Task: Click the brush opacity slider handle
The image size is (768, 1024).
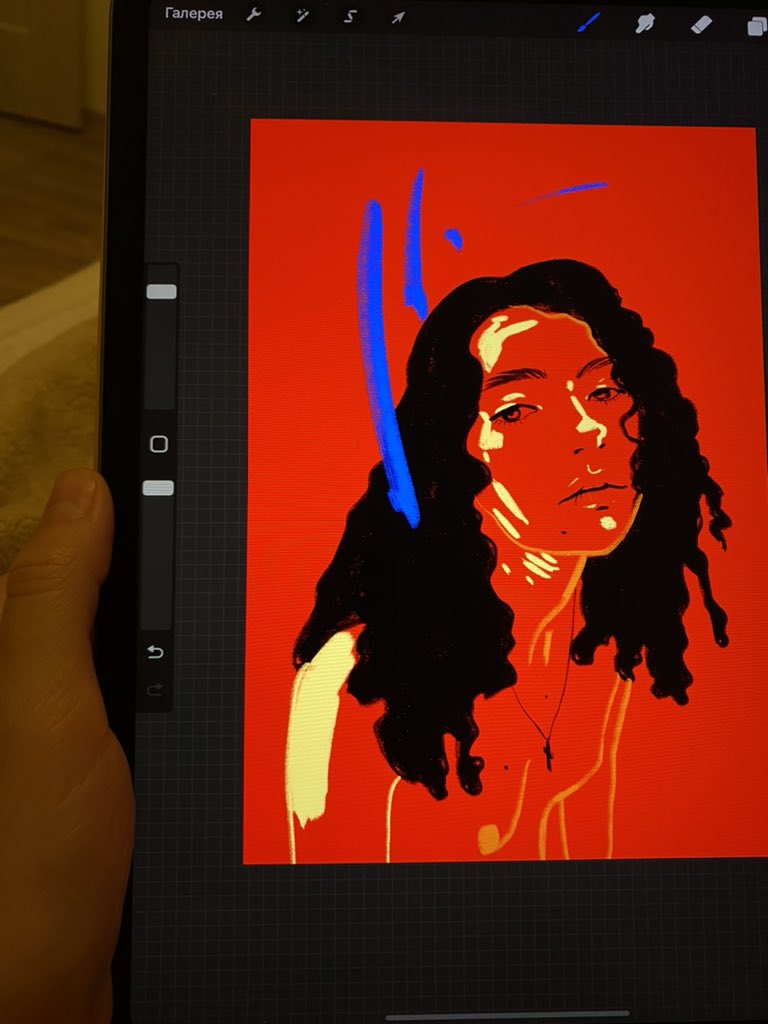Action: (158, 488)
